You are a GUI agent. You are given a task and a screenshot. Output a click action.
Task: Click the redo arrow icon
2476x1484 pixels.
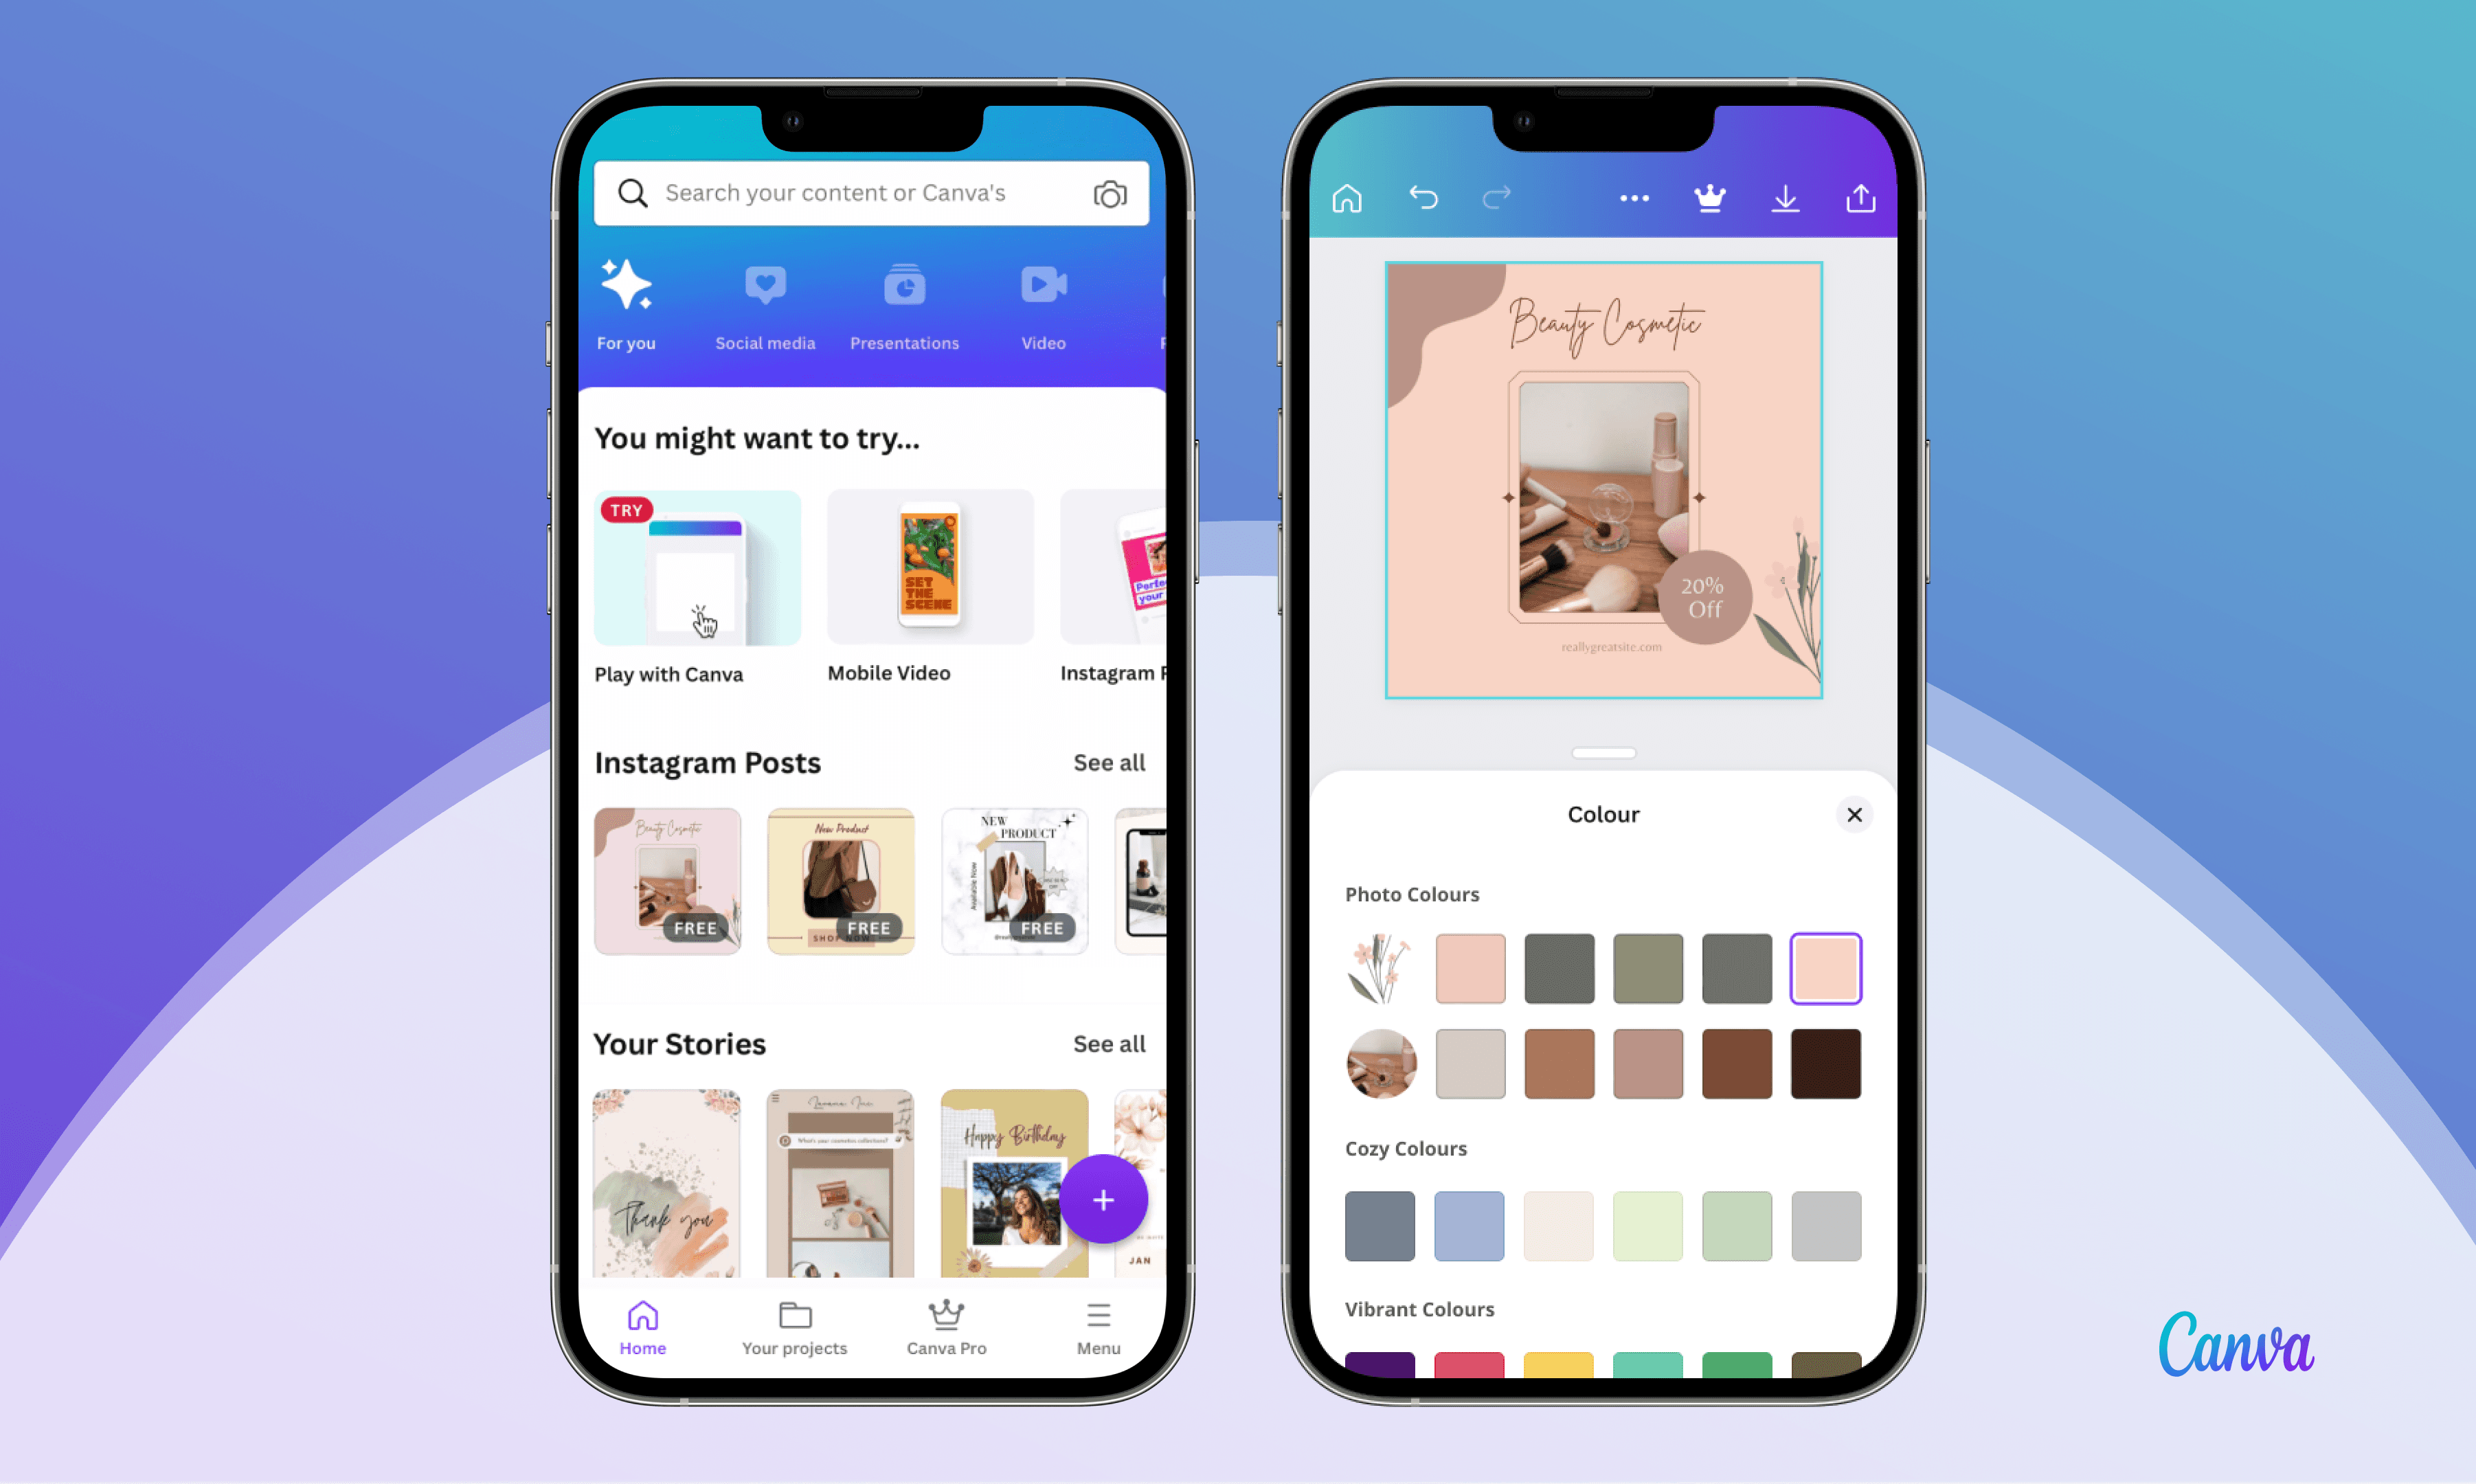pos(1492,196)
